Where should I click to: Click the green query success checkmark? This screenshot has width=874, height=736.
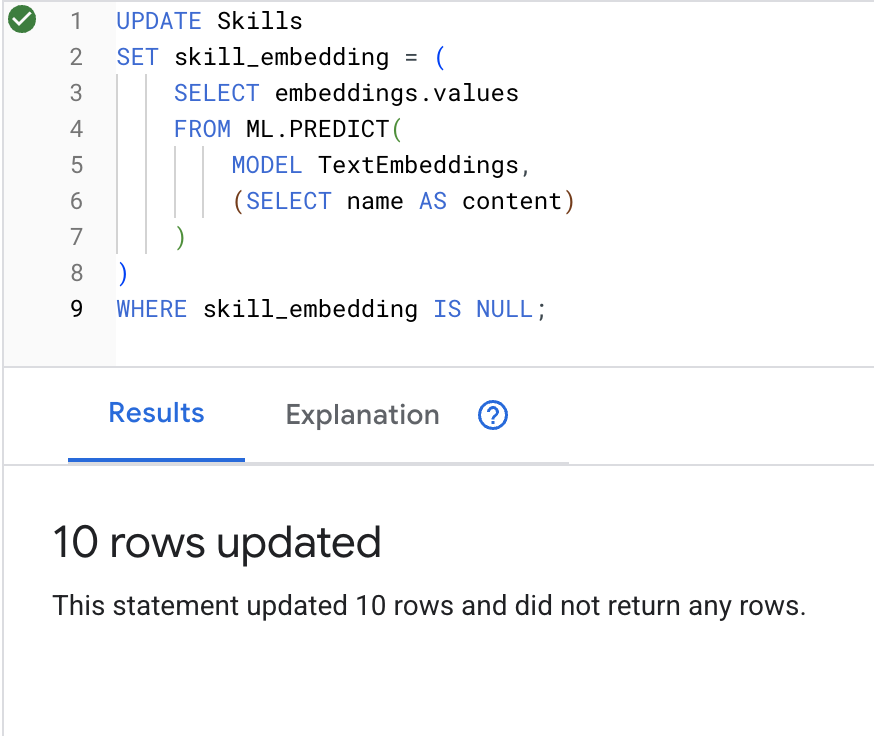click(21, 20)
